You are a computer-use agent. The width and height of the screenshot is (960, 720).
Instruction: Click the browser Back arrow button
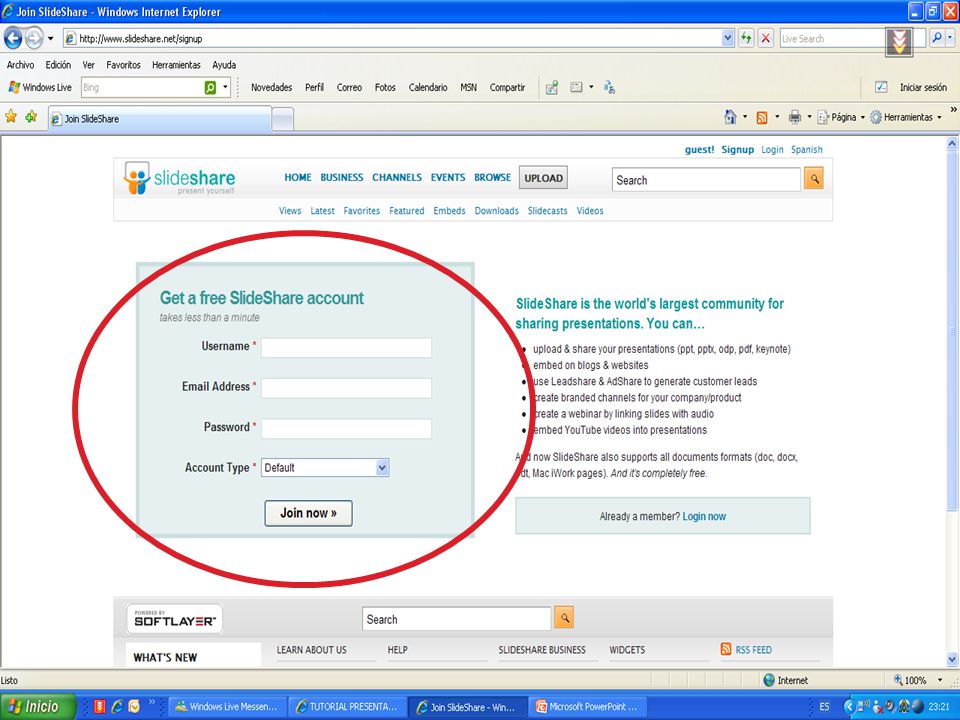pyautogui.click(x=12, y=39)
